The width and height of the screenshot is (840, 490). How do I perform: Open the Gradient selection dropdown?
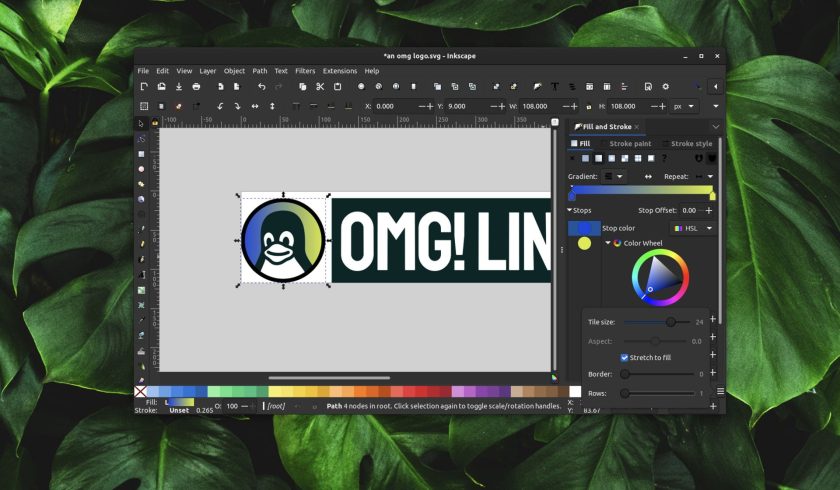613,176
